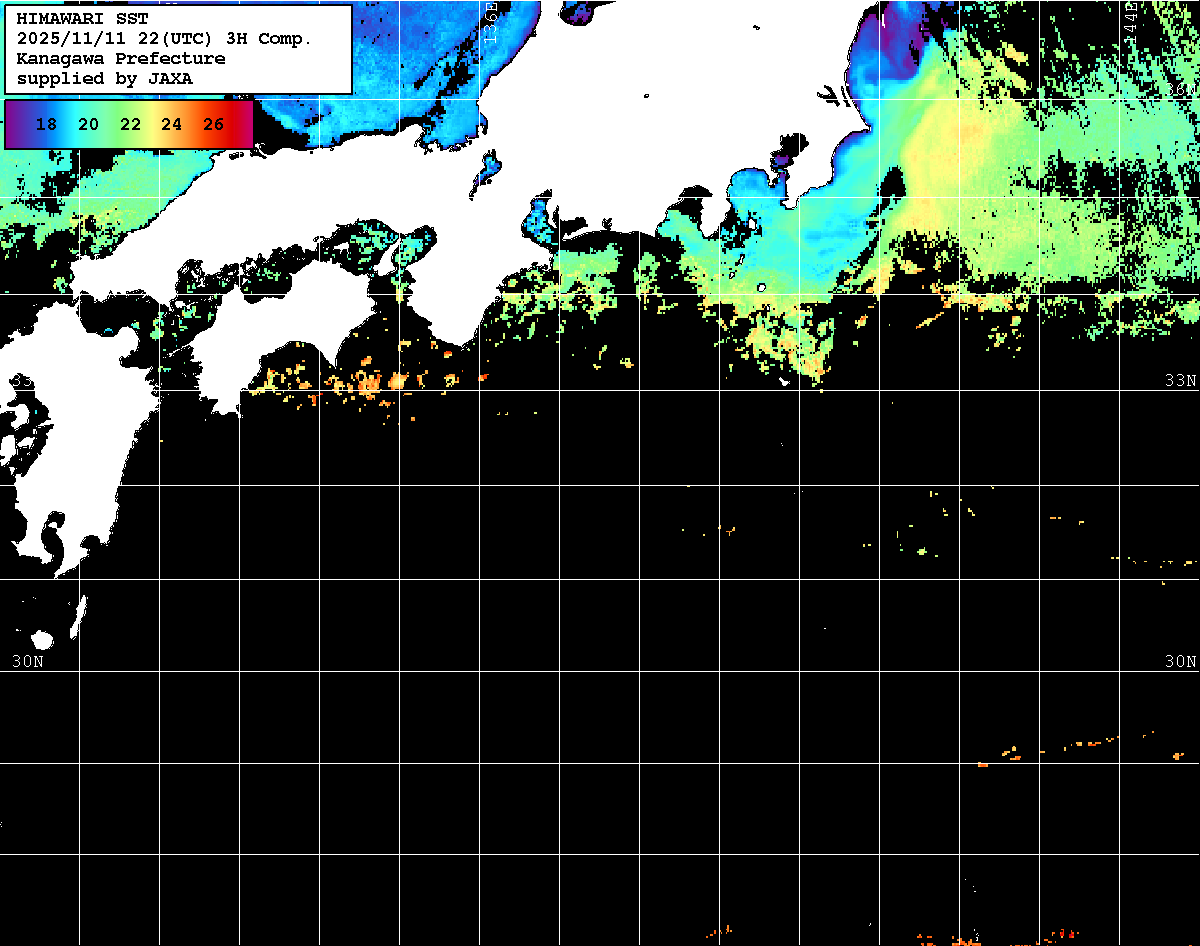Click the 'supplied by JAXA' credit text
Viewport: 1200px width, 946px height.
pos(104,78)
